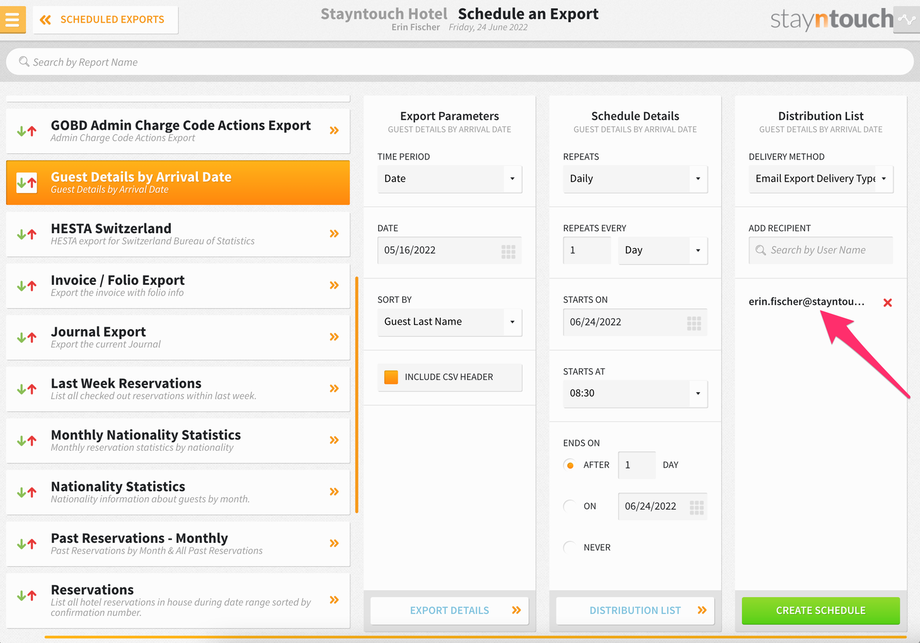Open Past Reservations - Monthly

coord(178,544)
